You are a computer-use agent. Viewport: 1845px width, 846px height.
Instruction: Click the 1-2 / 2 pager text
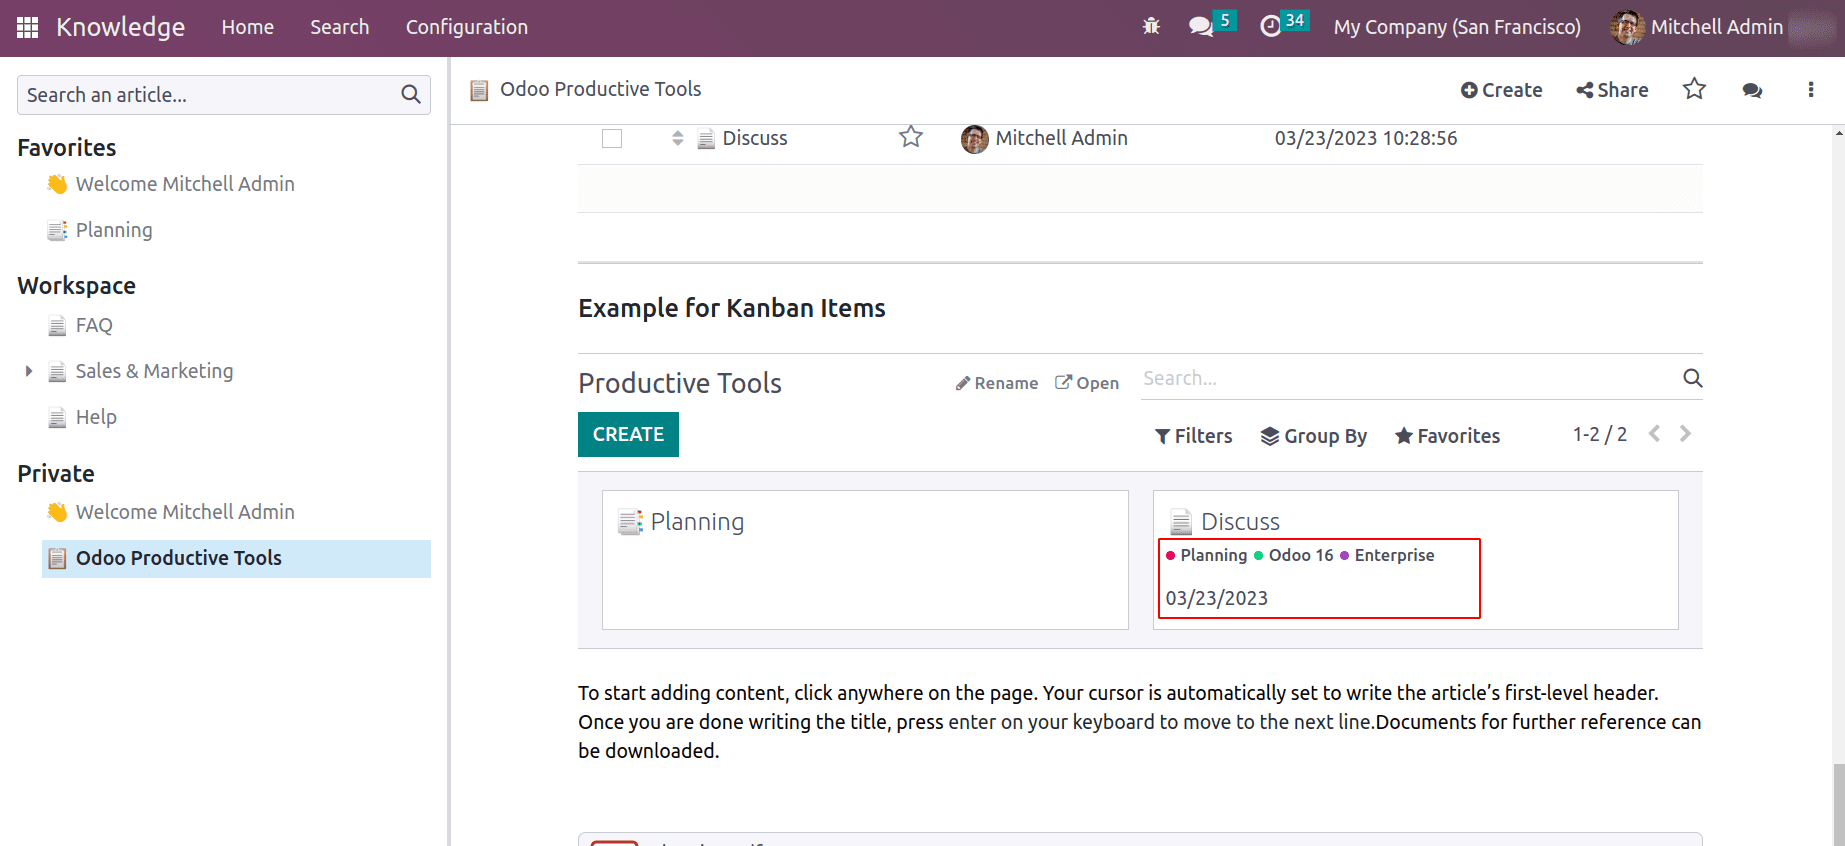pos(1599,434)
